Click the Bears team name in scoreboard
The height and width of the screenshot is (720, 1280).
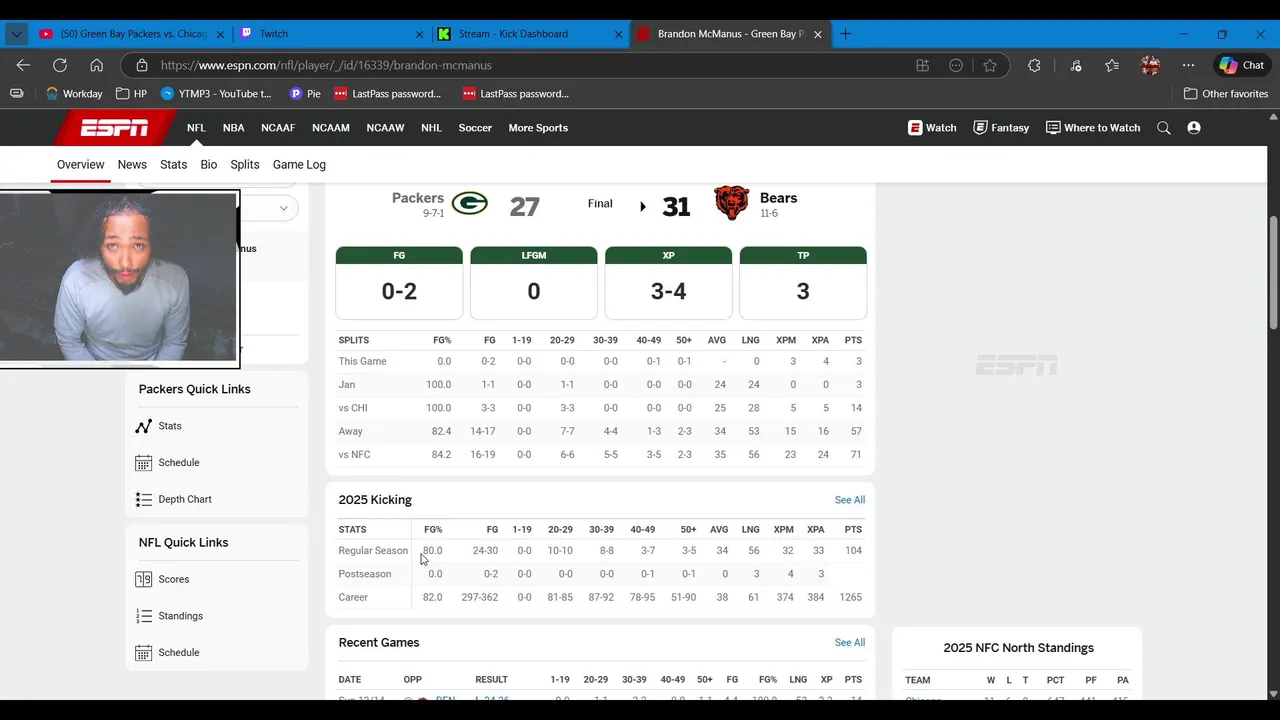coord(778,198)
